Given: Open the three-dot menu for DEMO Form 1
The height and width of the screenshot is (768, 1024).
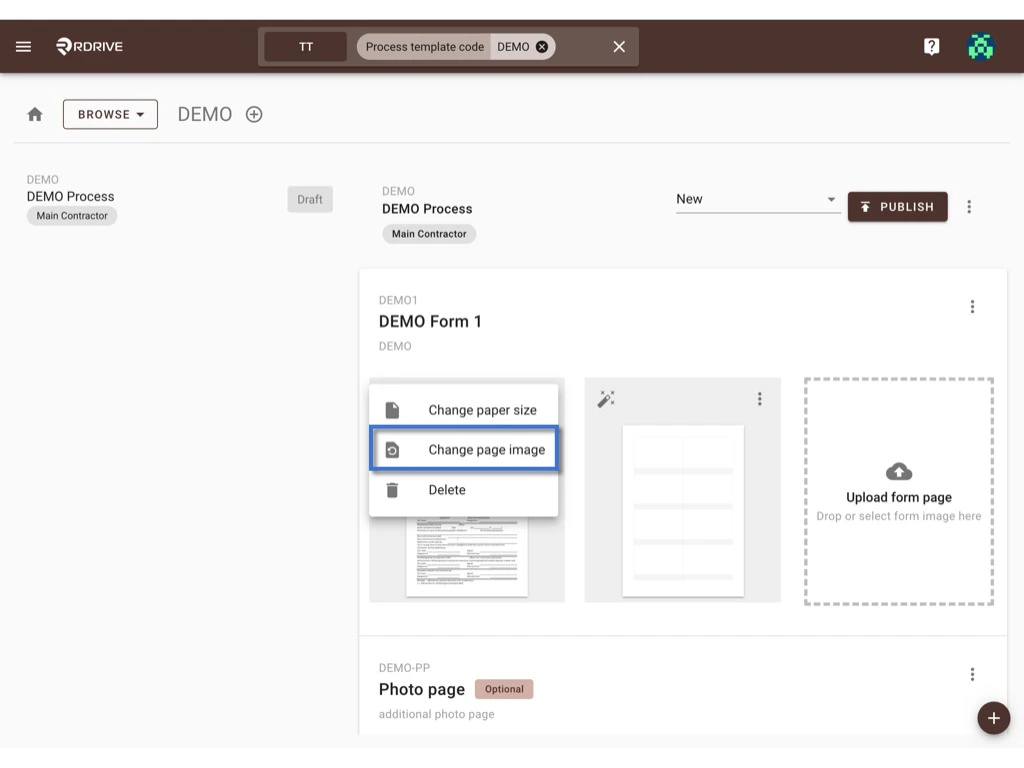Looking at the screenshot, I should pyautogui.click(x=972, y=306).
